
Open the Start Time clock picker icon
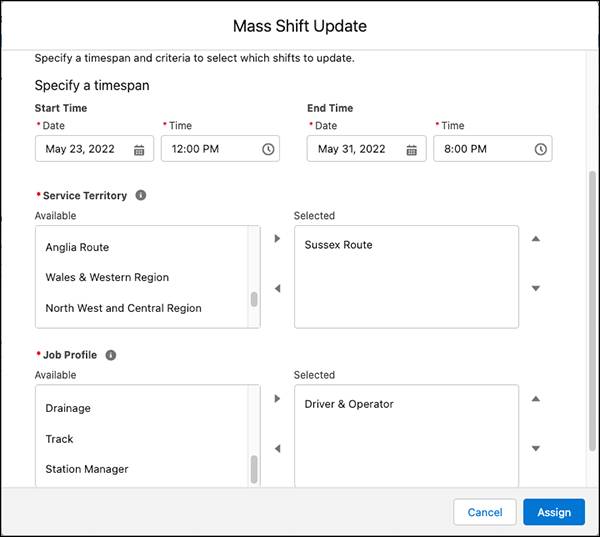pyautogui.click(x=268, y=149)
